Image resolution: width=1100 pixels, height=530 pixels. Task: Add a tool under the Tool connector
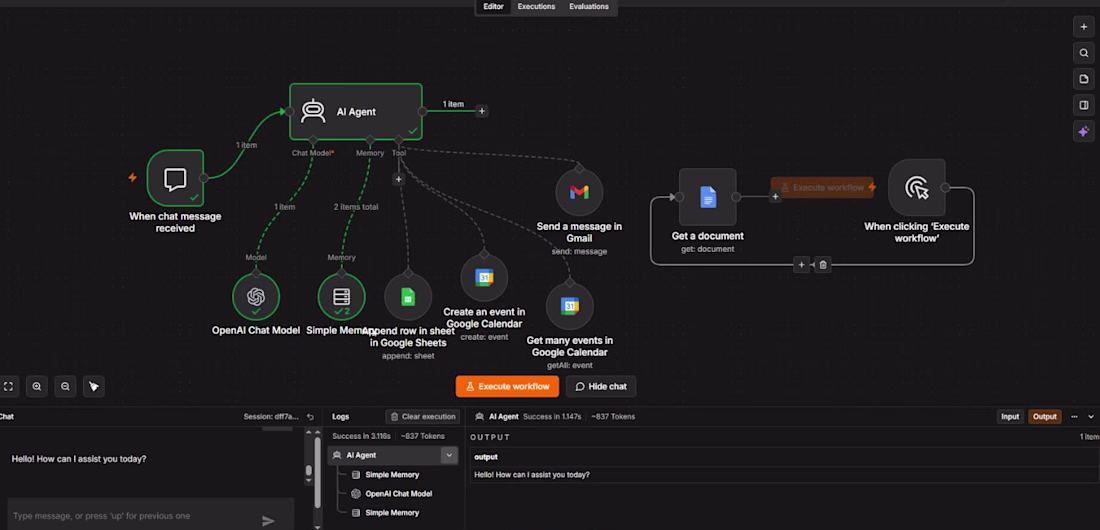(x=398, y=180)
